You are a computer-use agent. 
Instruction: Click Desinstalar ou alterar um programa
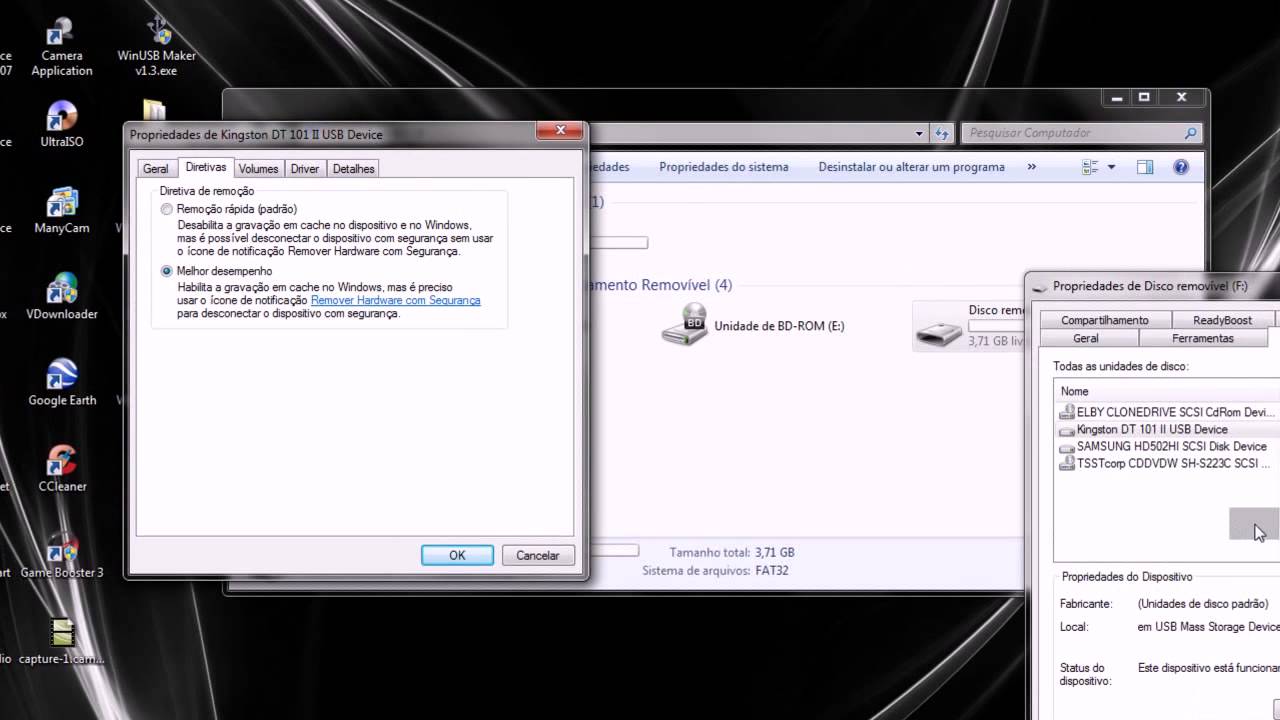(x=911, y=167)
